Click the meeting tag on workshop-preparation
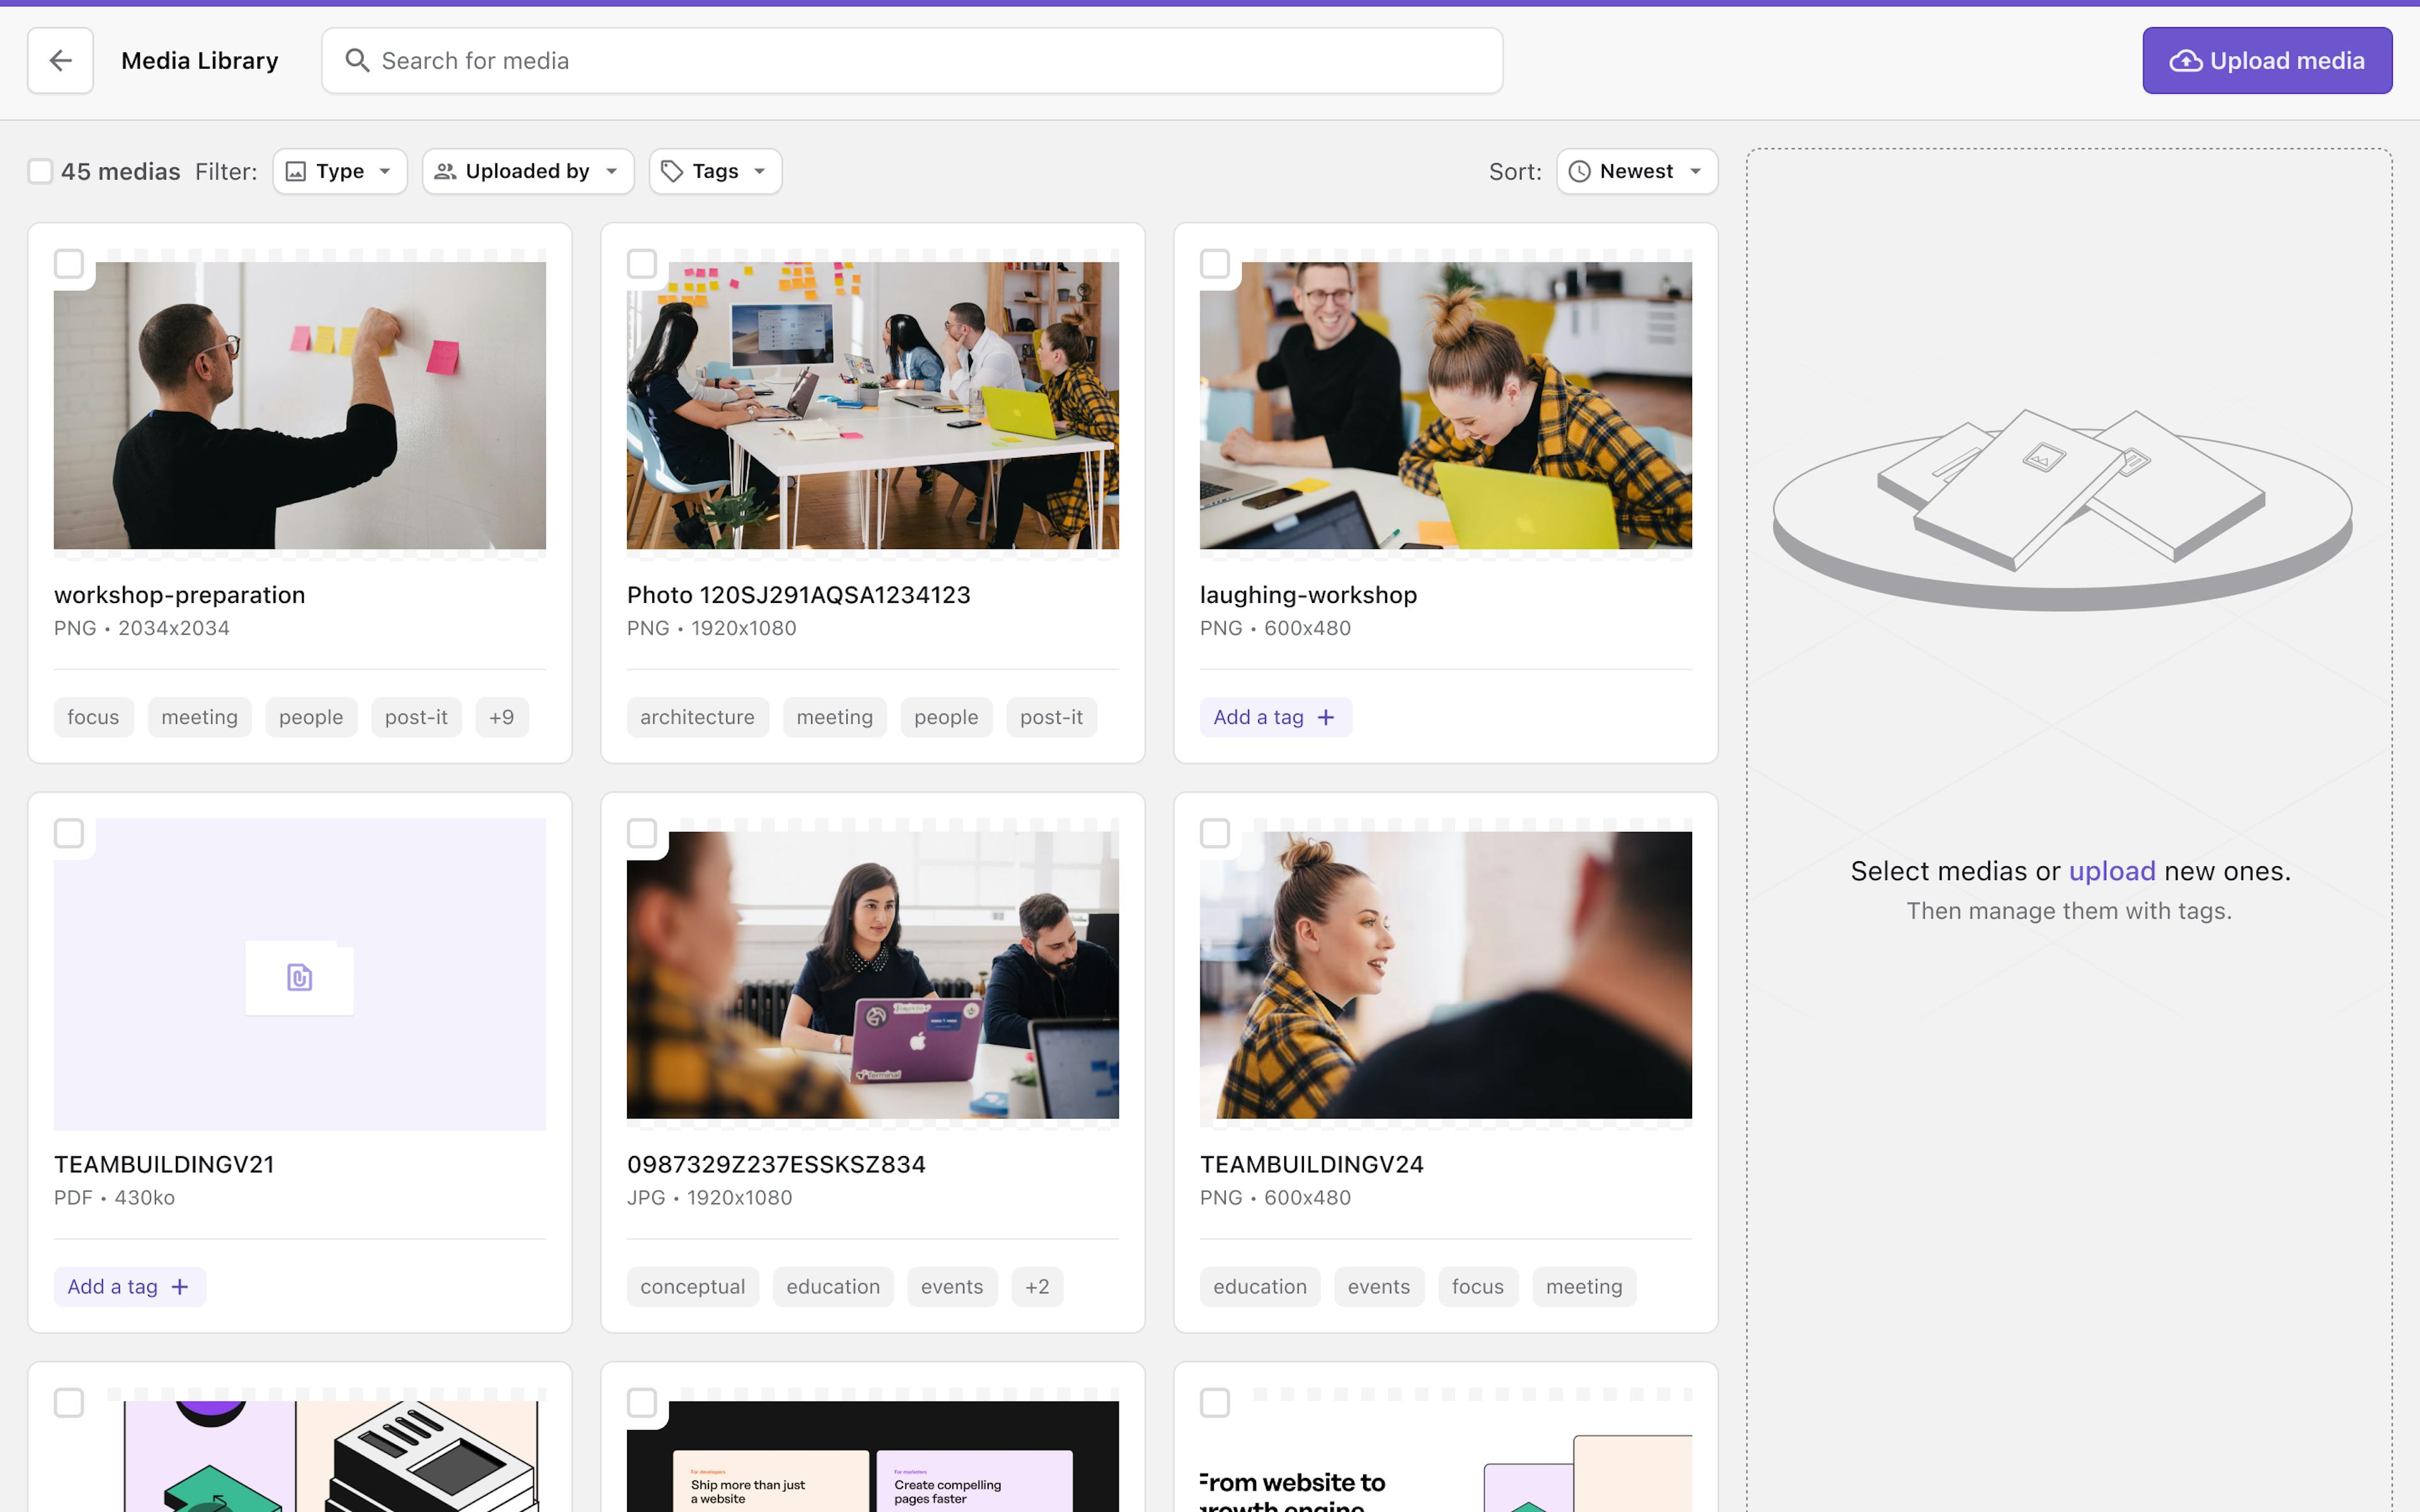The width and height of the screenshot is (2420, 1512). pyautogui.click(x=199, y=717)
